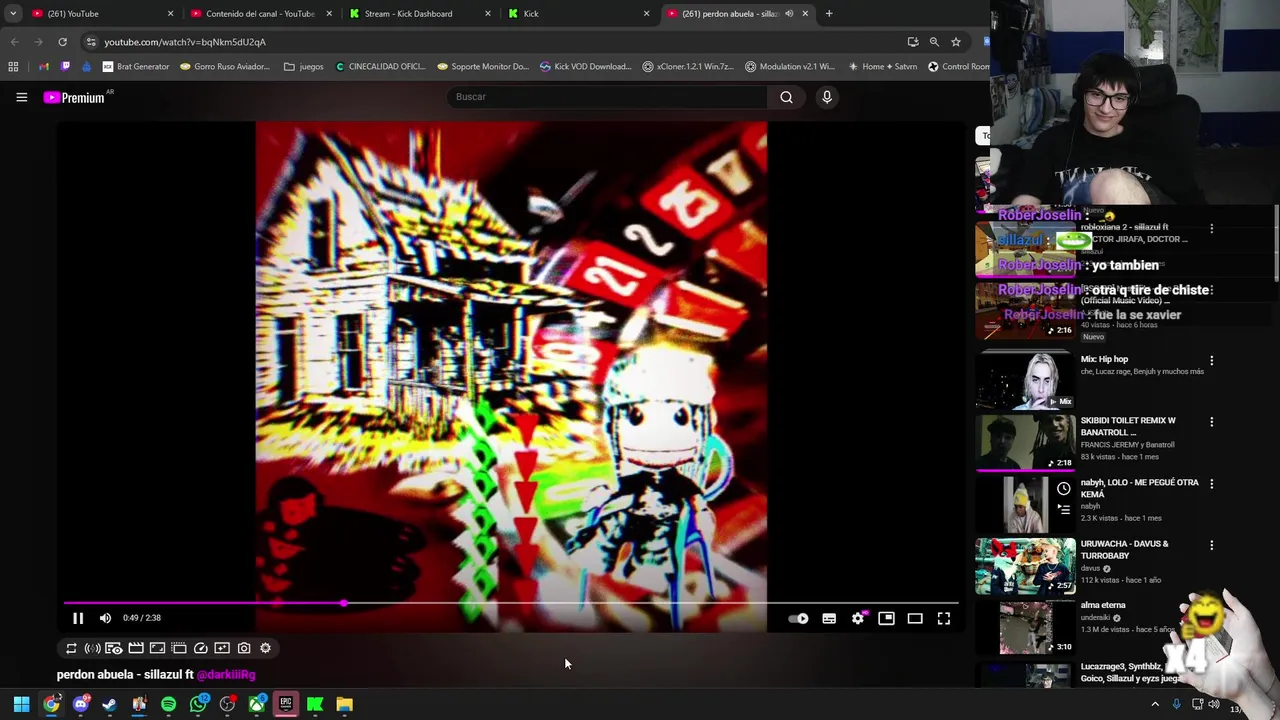Add ME PEGUÉ OTRA KEMÁ to watch later
This screenshot has width=1280, height=720.
(1064, 489)
